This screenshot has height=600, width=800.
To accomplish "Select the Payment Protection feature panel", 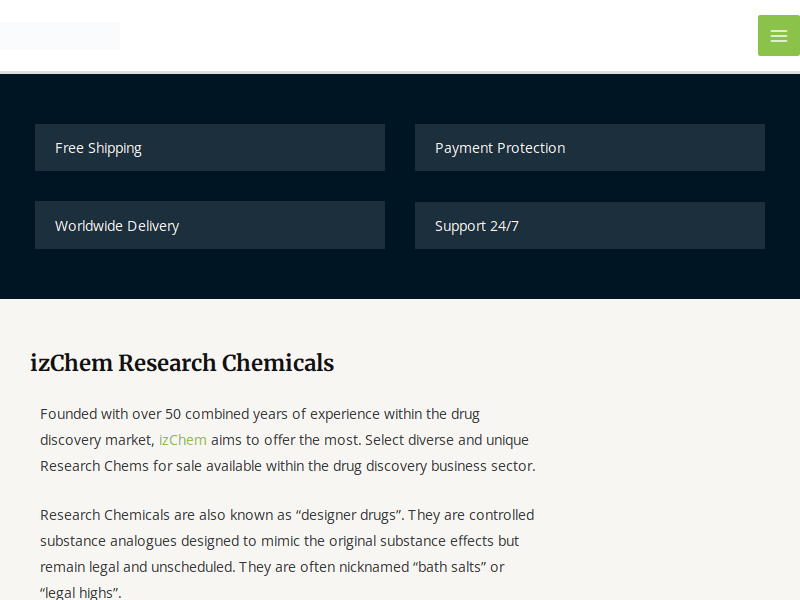I will 589,147.
